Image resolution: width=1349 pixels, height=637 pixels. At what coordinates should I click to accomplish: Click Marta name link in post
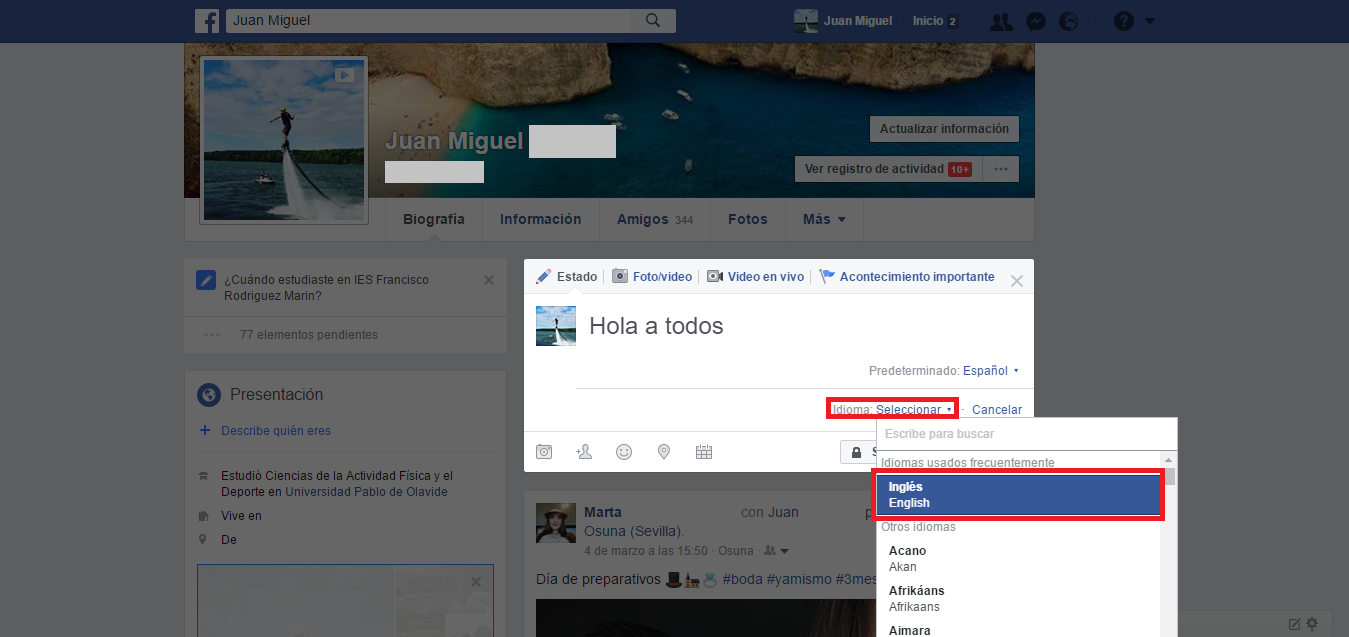coord(603,512)
